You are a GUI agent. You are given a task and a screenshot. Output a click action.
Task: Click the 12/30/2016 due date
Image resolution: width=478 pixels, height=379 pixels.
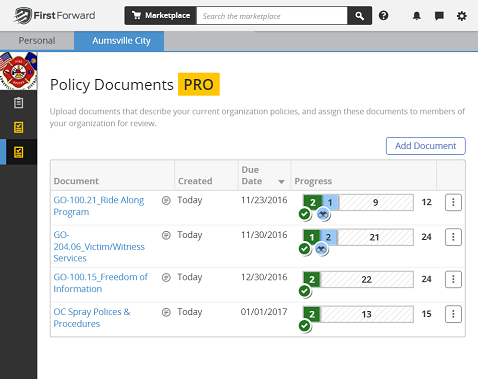264,277
